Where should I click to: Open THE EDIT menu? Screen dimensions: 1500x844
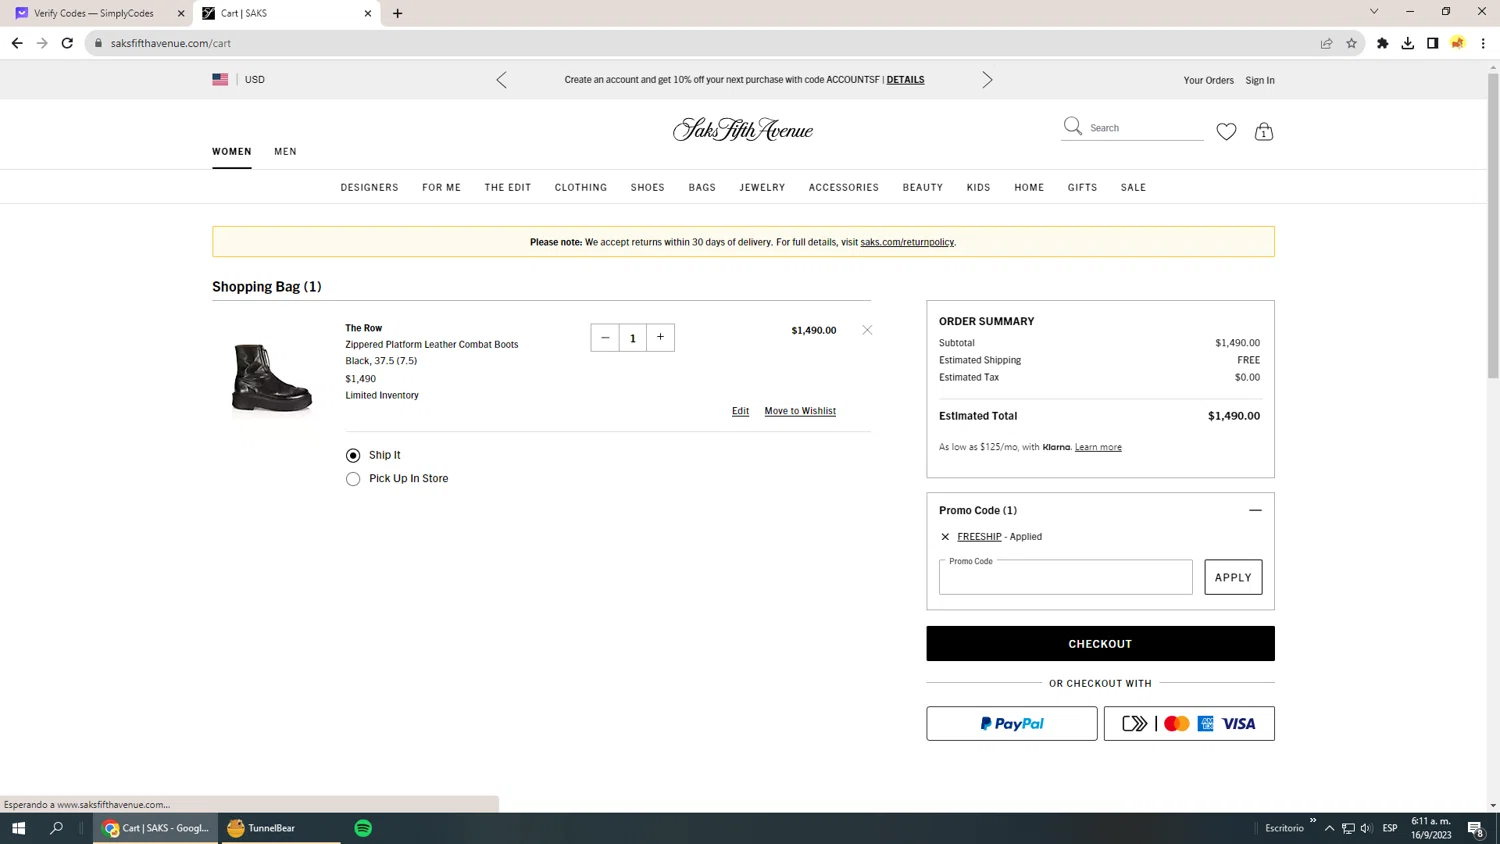point(508,187)
